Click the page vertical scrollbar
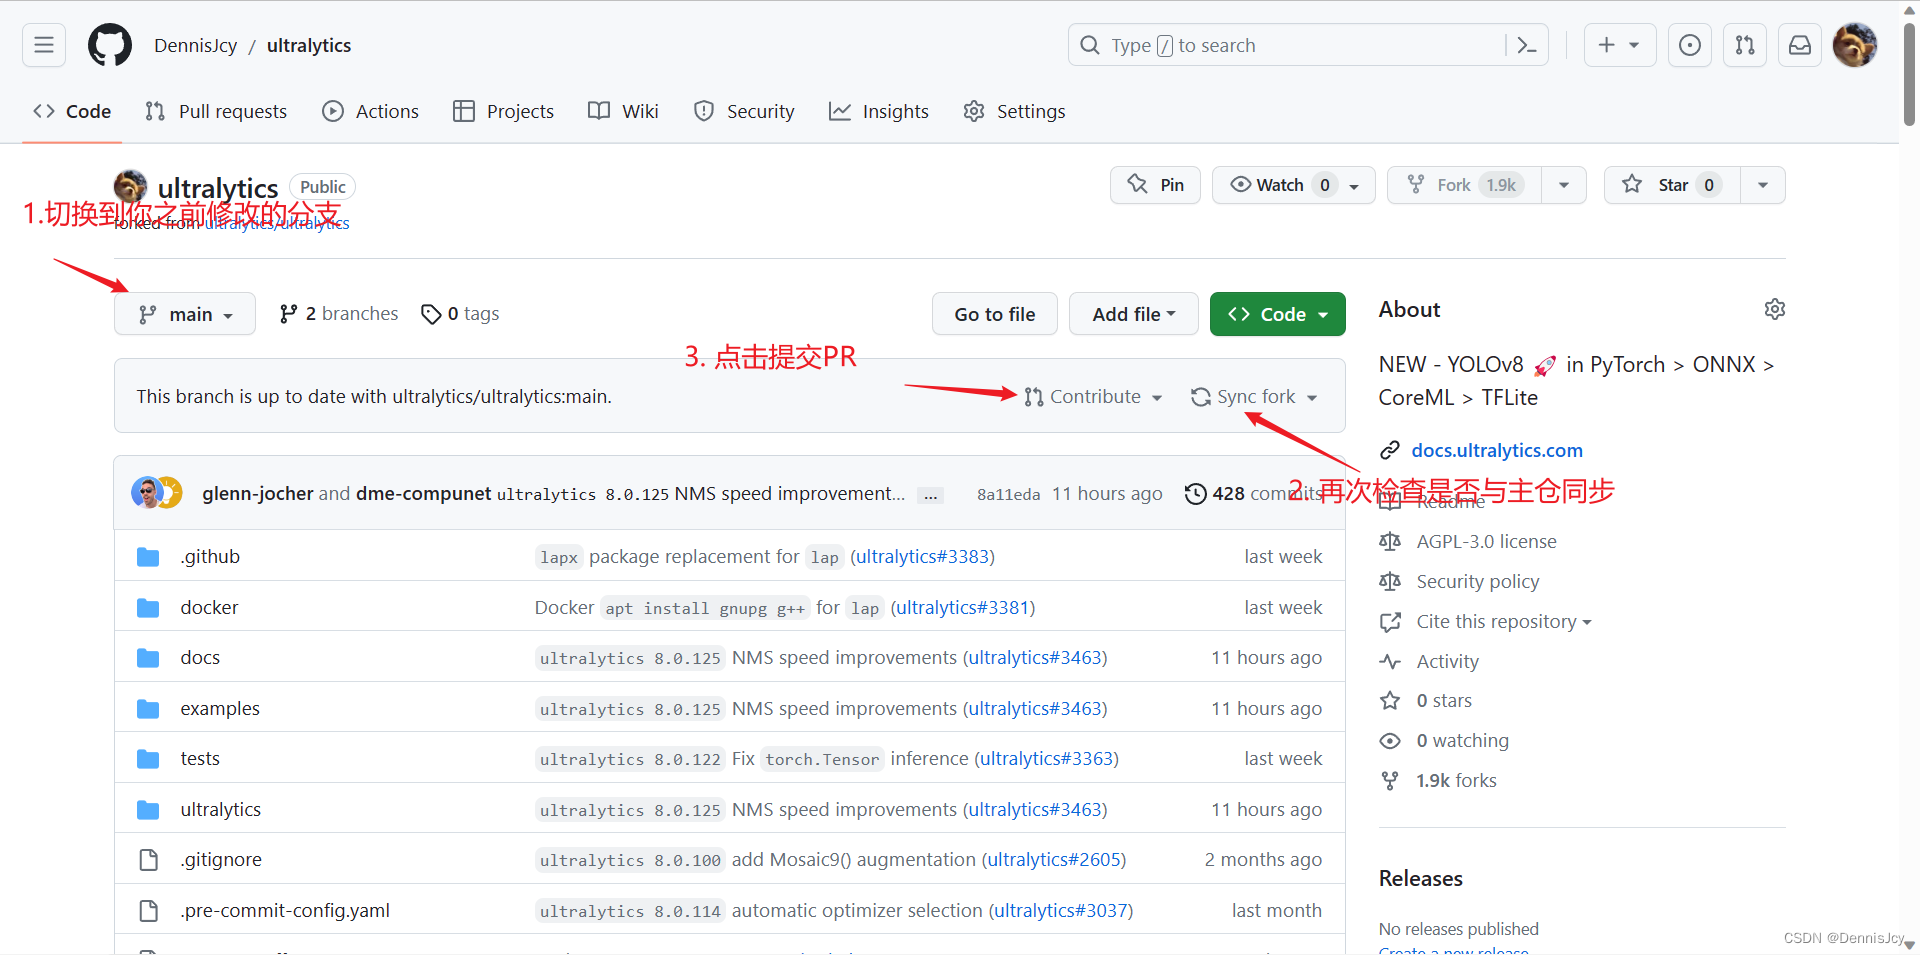The height and width of the screenshot is (955, 1920). [1909, 76]
